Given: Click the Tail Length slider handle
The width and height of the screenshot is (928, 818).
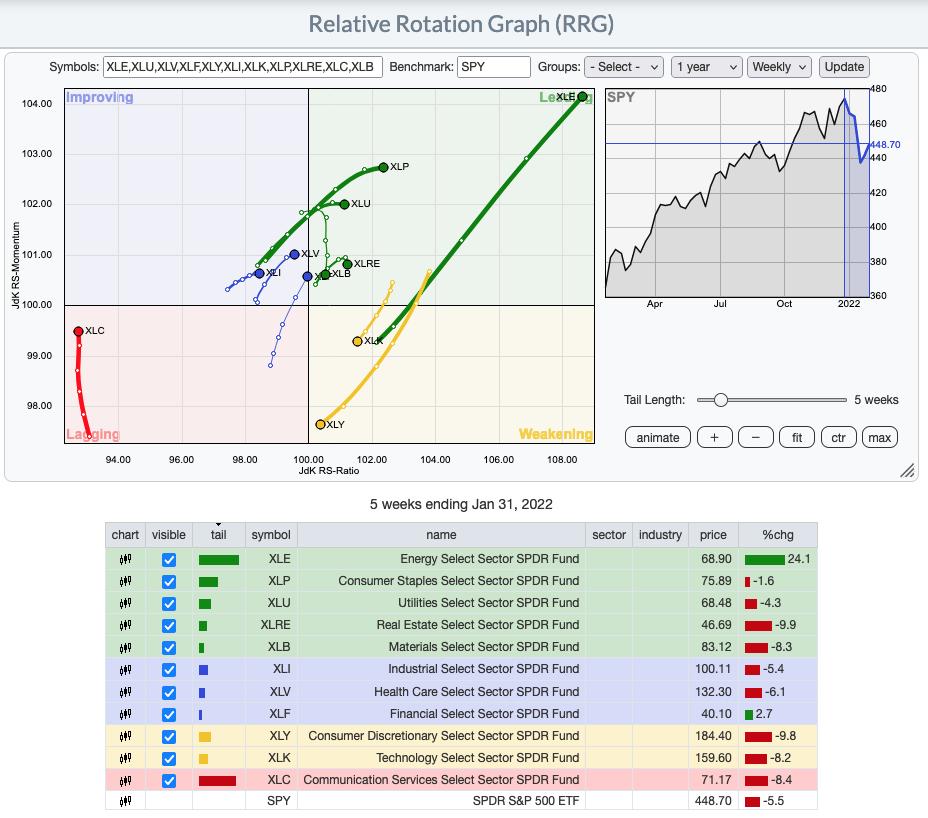Looking at the screenshot, I should coord(720,400).
